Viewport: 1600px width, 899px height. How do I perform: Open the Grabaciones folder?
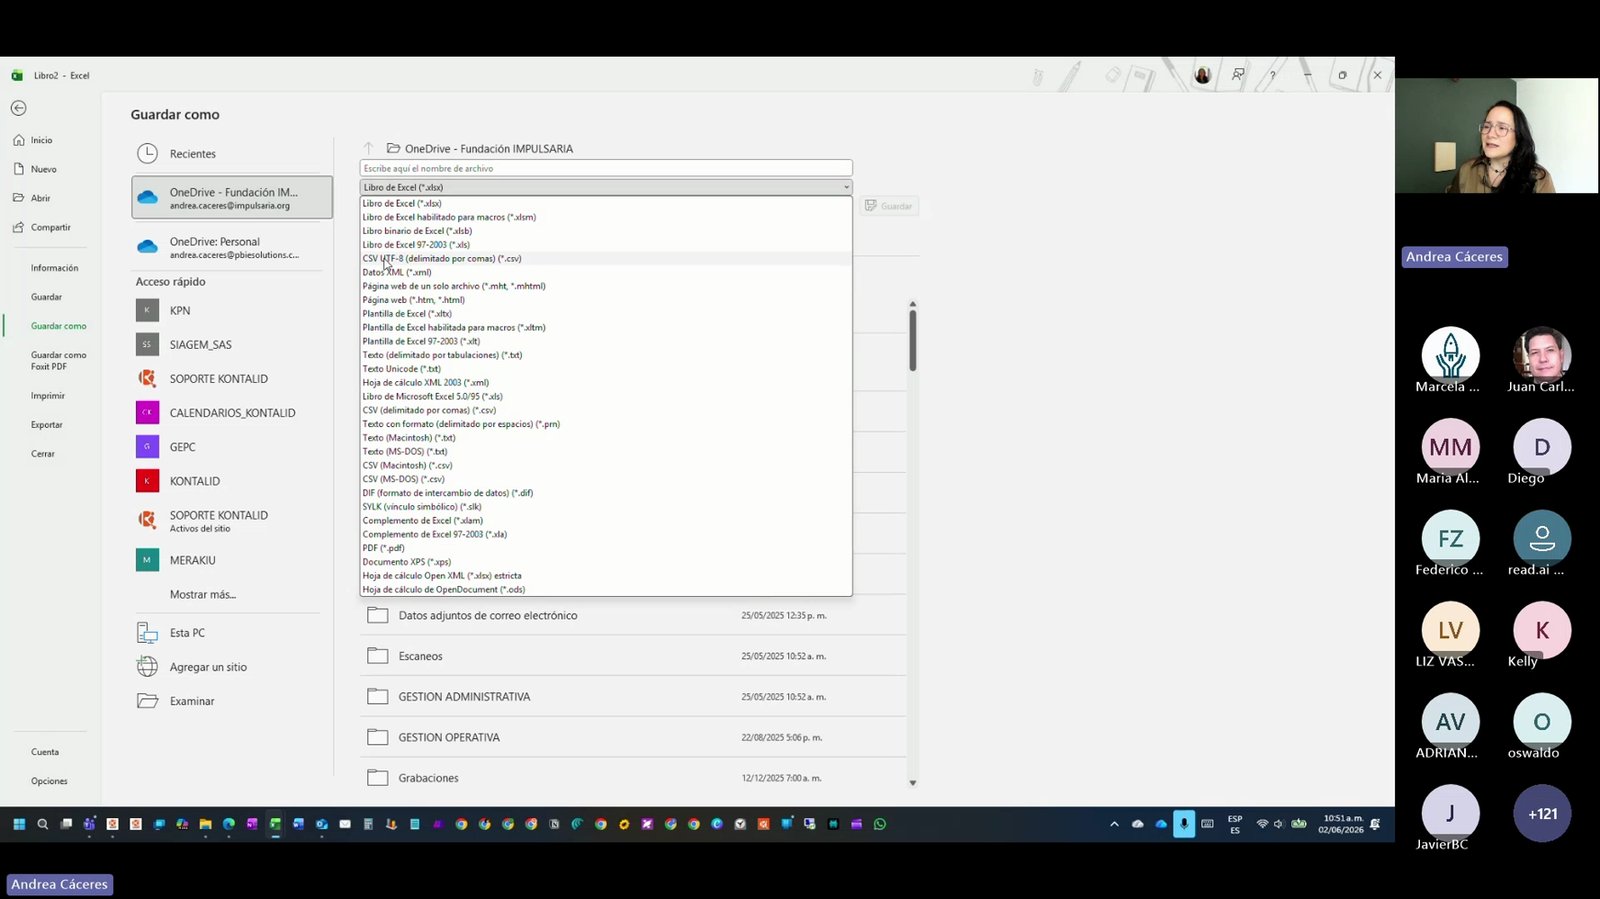(633, 778)
